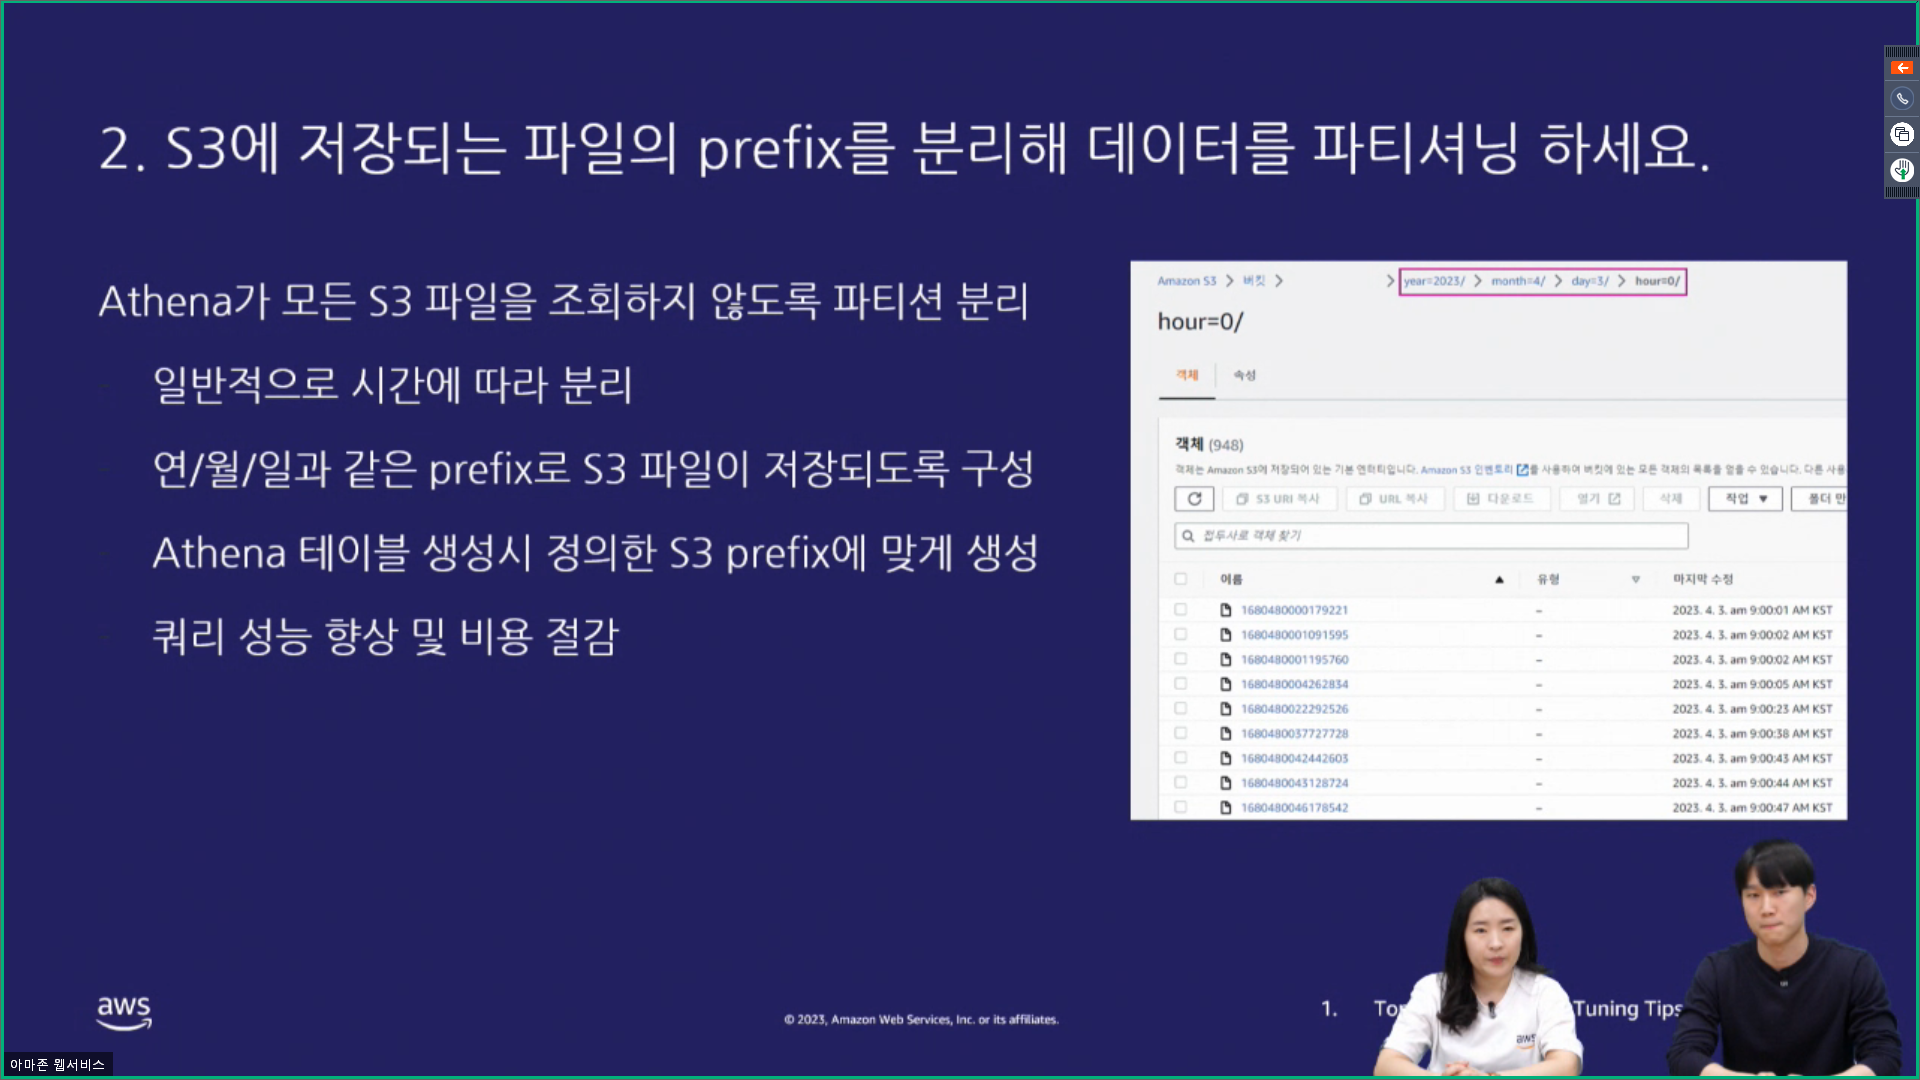Click the copy icon on the URL 복사 button
The width and height of the screenshot is (1920, 1080).
point(1364,499)
